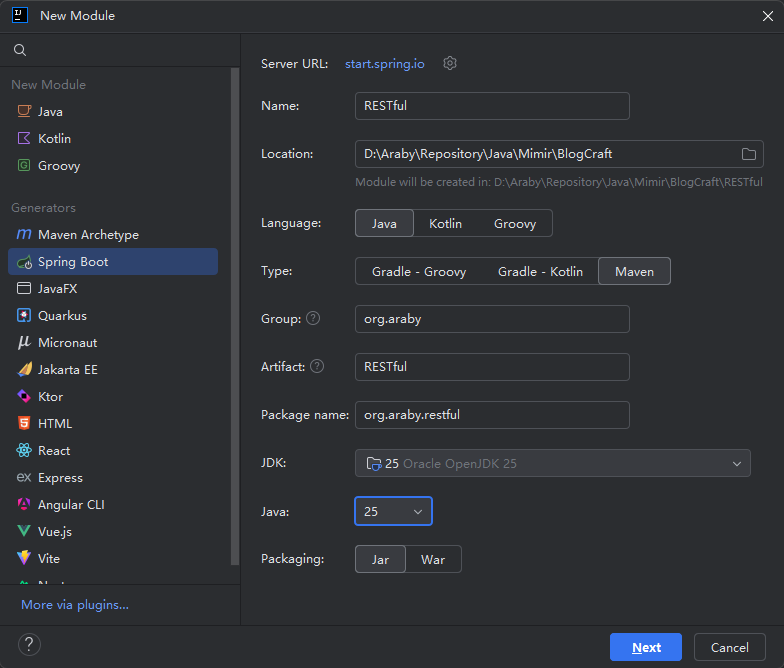Viewport: 784px width, 668px height.
Task: Select Maven Archetype generator label
Action: (88, 234)
